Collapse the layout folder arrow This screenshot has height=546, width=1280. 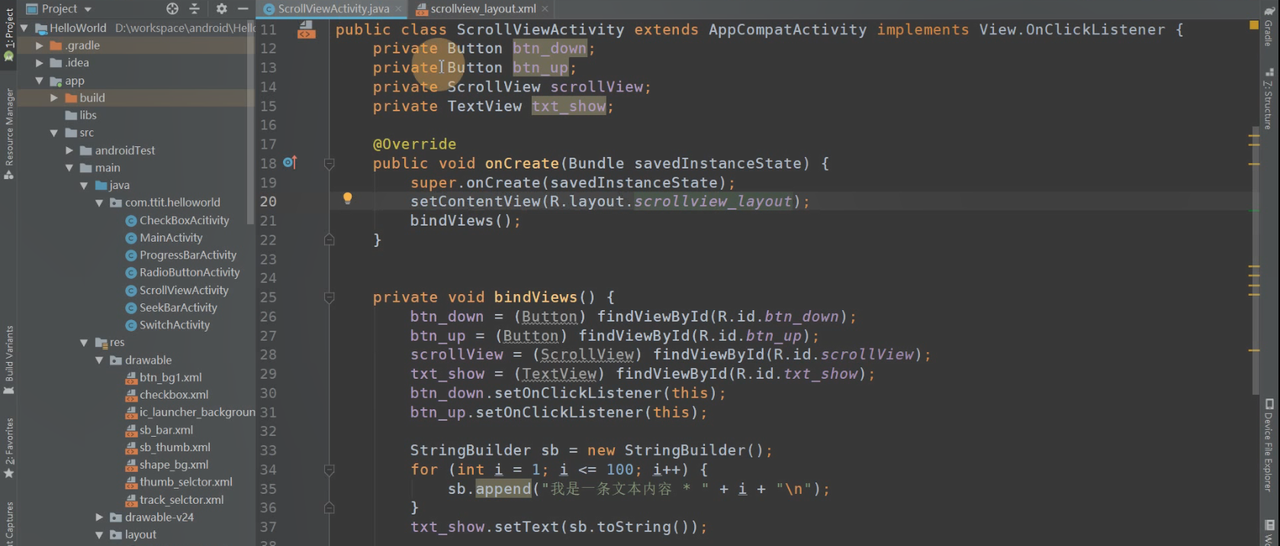tap(99, 535)
